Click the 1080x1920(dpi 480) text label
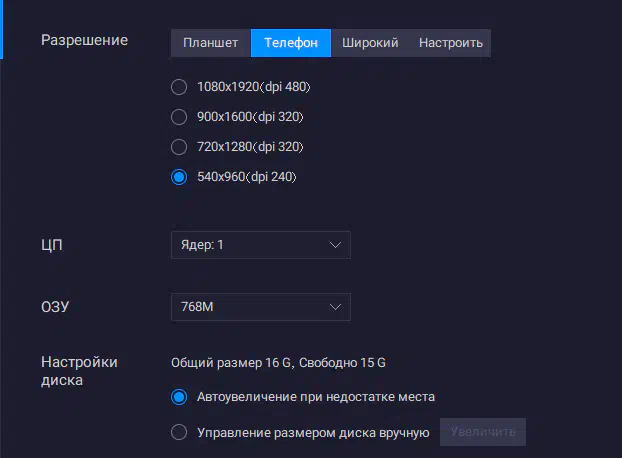This screenshot has height=458, width=622. pos(253,87)
